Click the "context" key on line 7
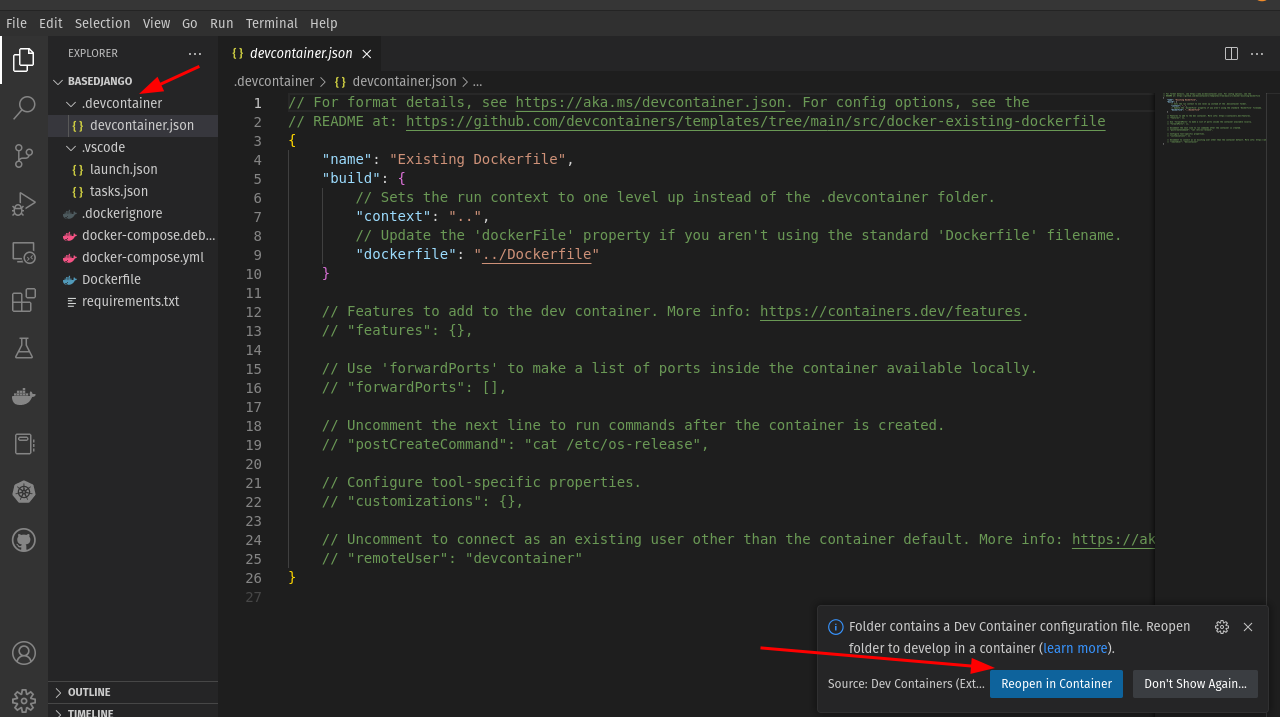 point(393,216)
